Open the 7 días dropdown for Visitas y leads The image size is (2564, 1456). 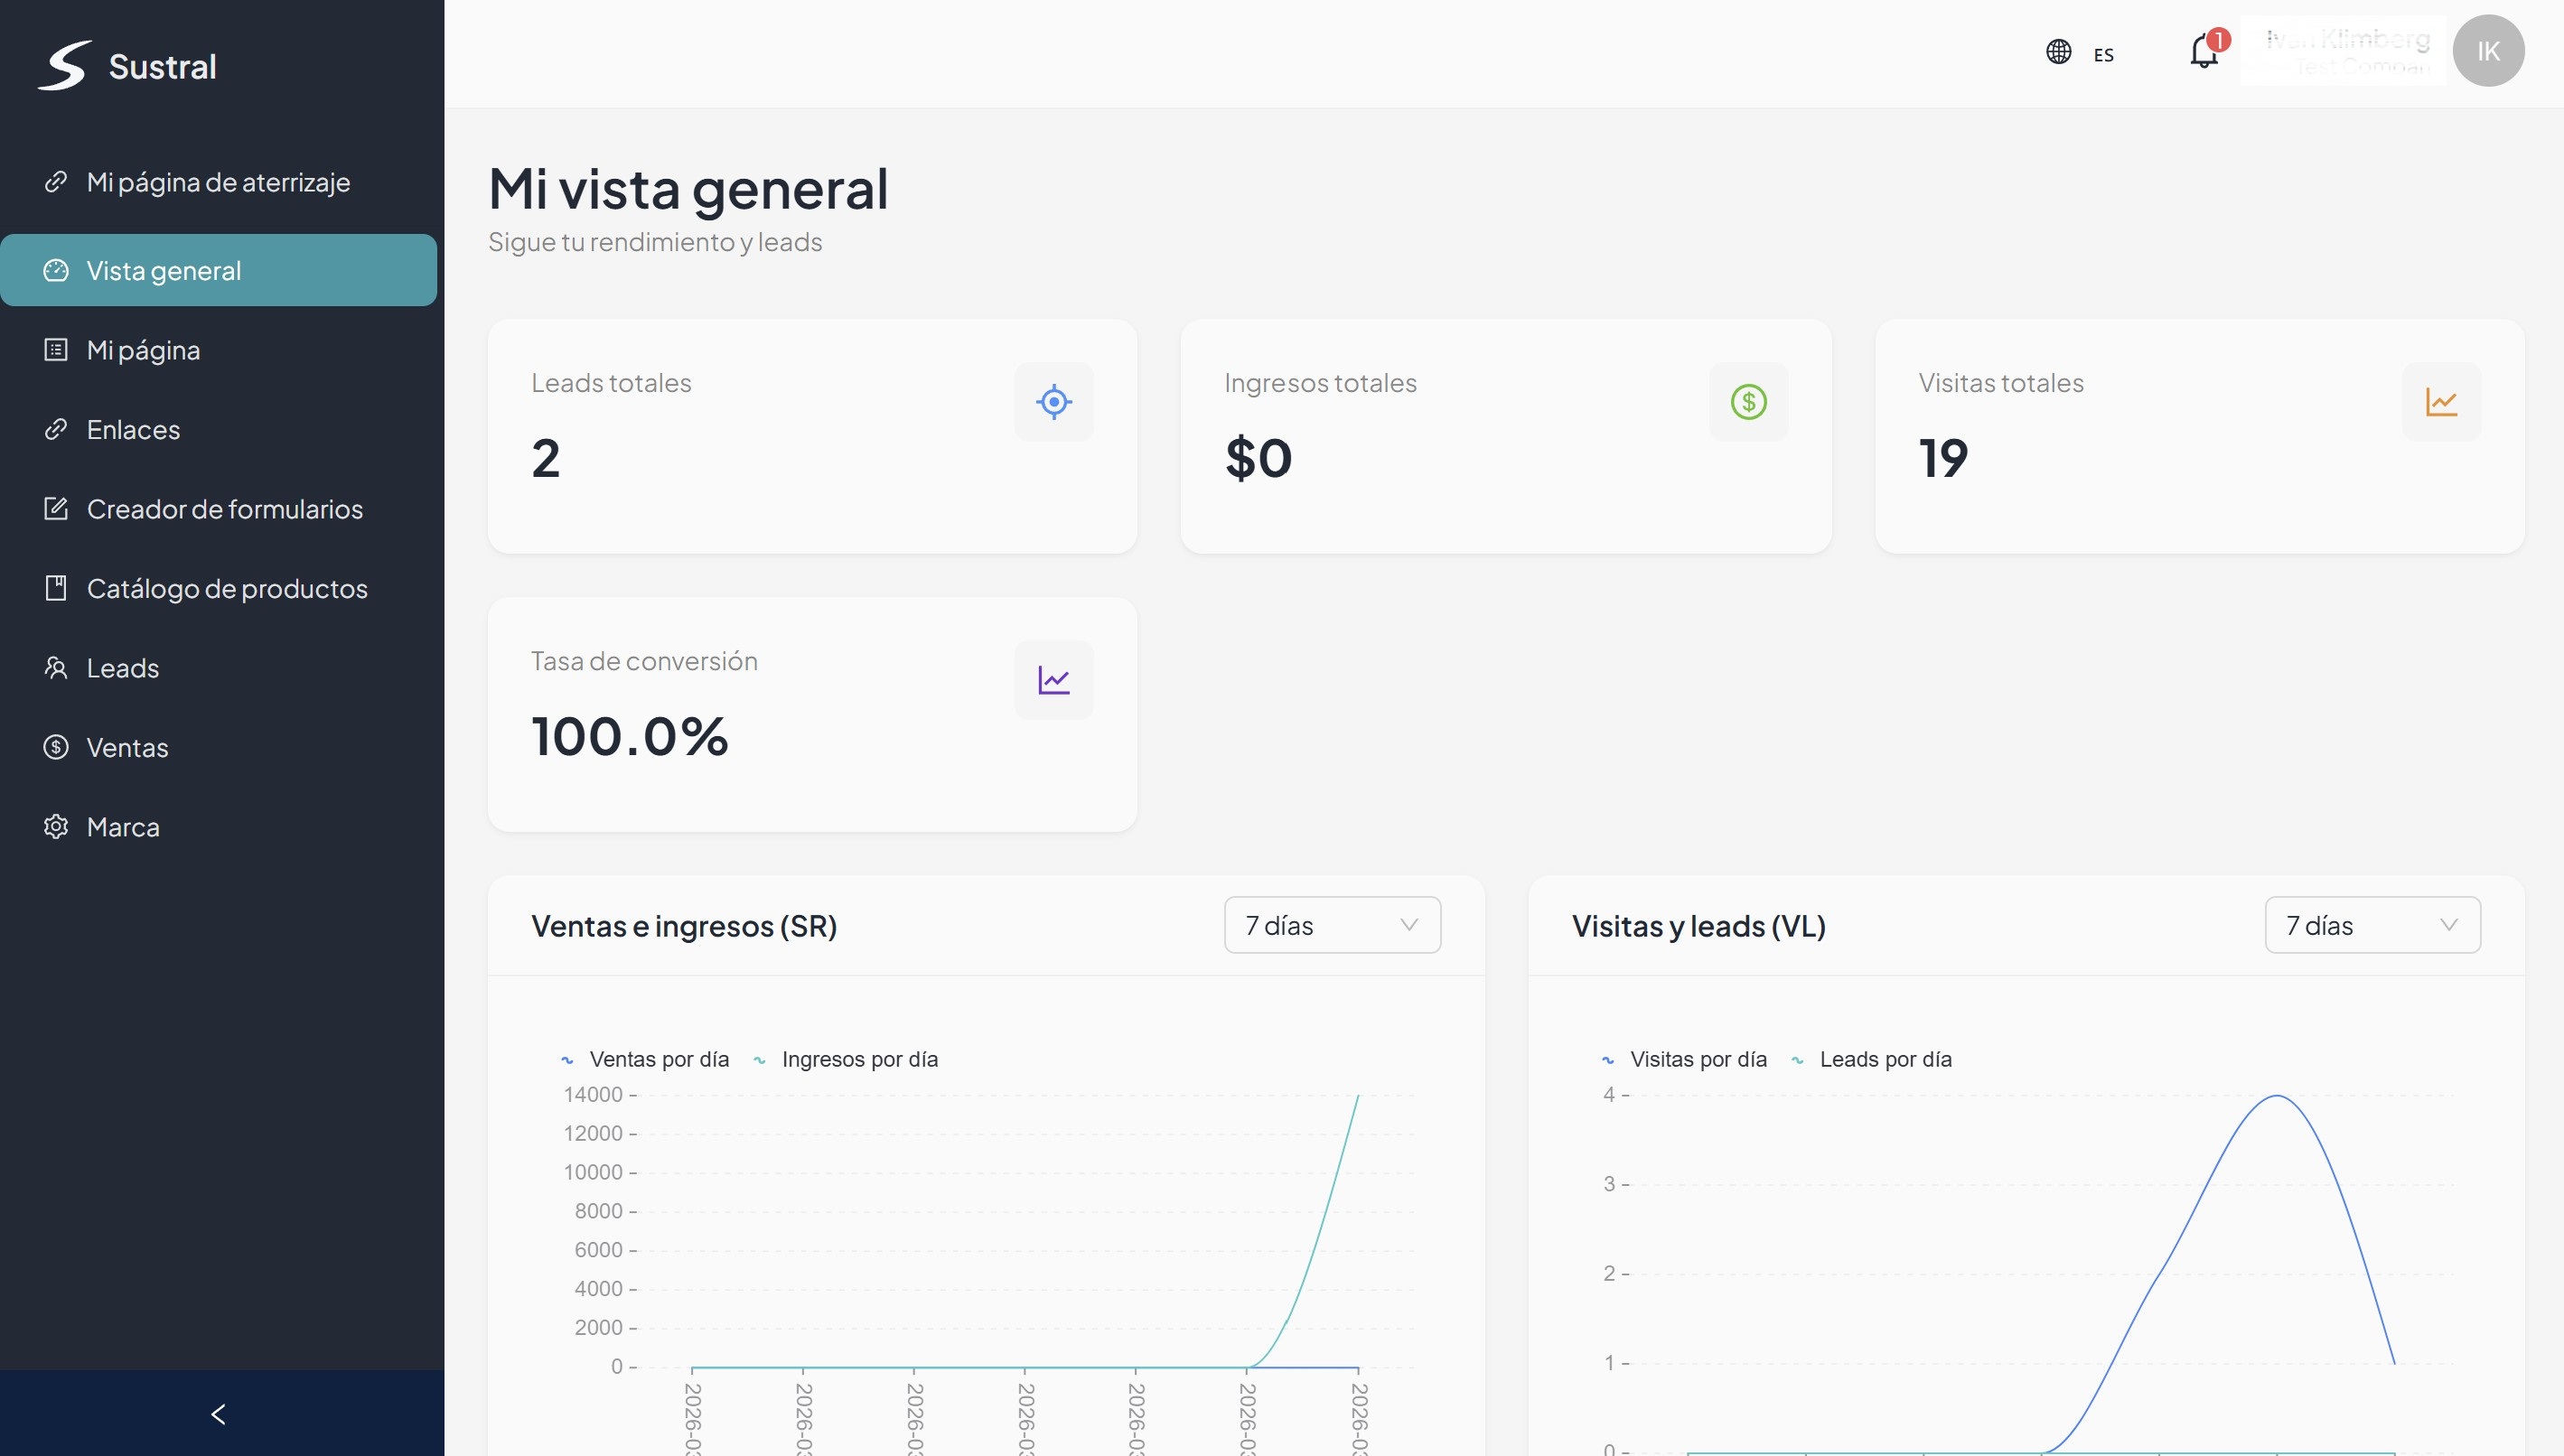[2372, 925]
